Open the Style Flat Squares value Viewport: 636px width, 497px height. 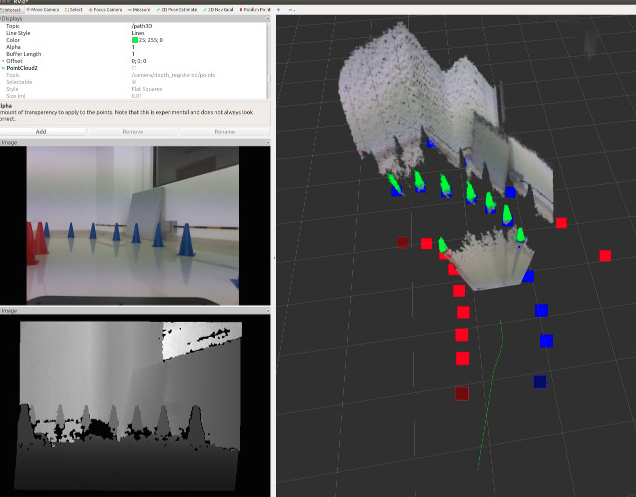(147, 89)
